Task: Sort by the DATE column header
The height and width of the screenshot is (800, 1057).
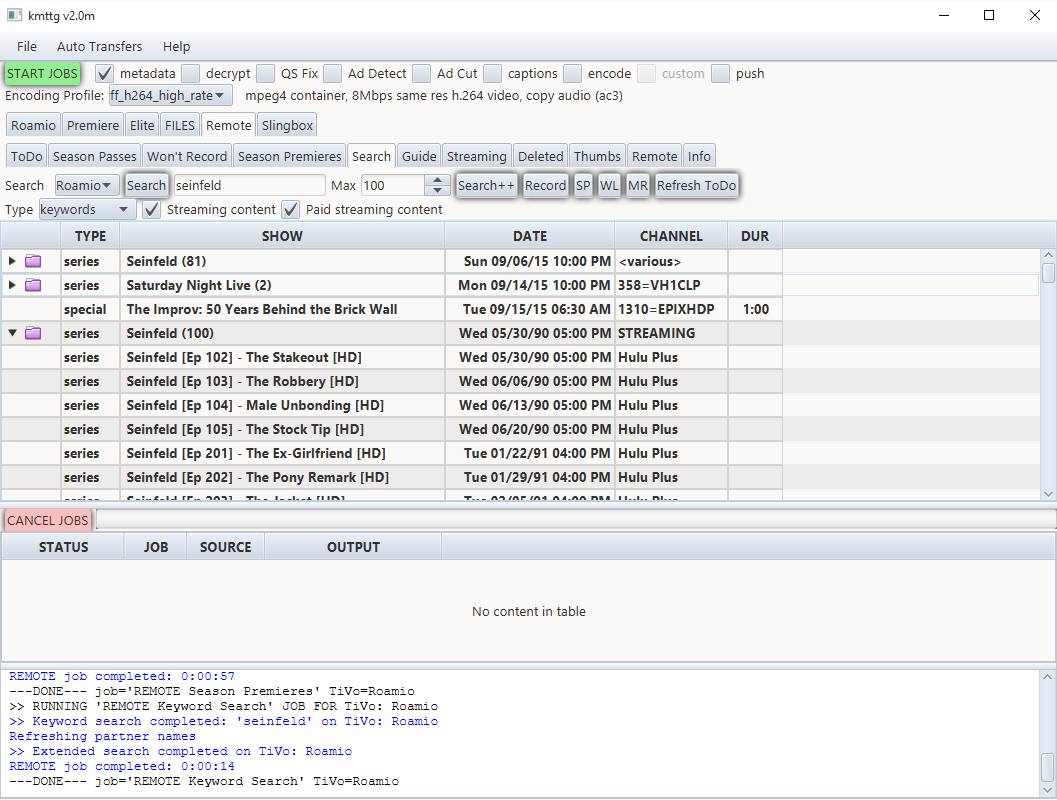Action: (530, 236)
